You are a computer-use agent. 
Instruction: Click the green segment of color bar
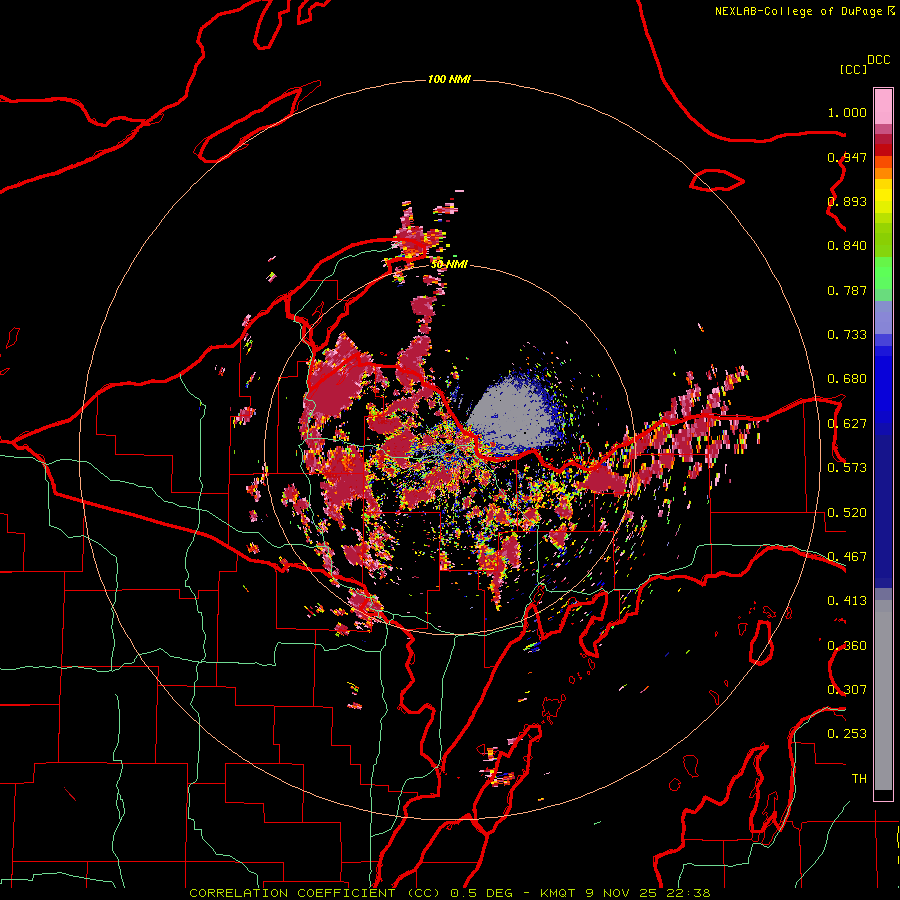coord(883,273)
